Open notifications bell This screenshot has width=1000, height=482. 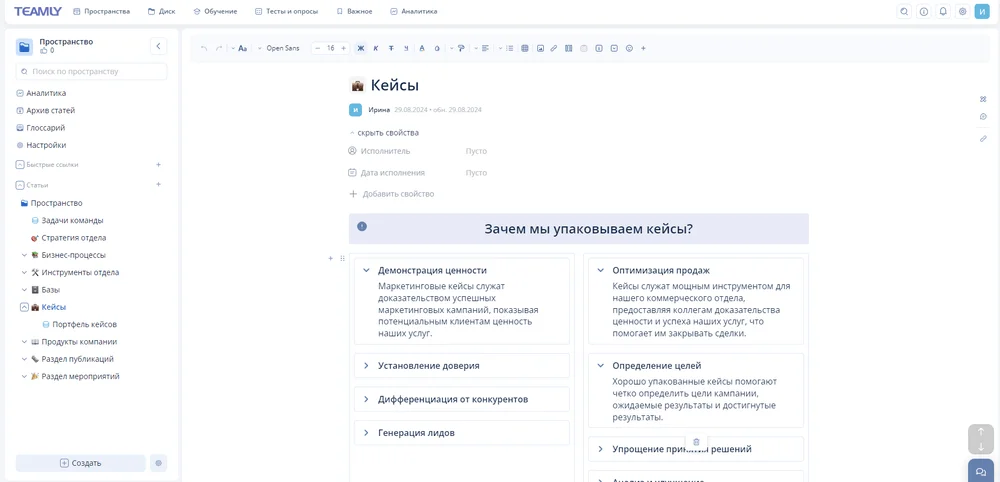(943, 11)
